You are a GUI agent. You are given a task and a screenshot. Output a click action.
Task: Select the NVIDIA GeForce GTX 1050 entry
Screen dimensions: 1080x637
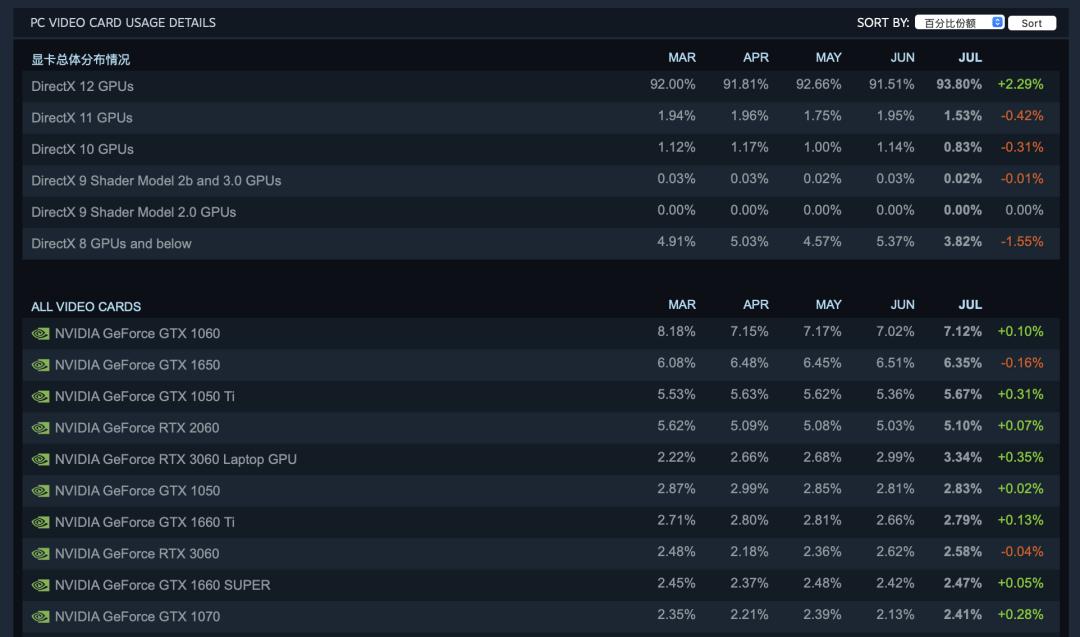click(x=137, y=491)
